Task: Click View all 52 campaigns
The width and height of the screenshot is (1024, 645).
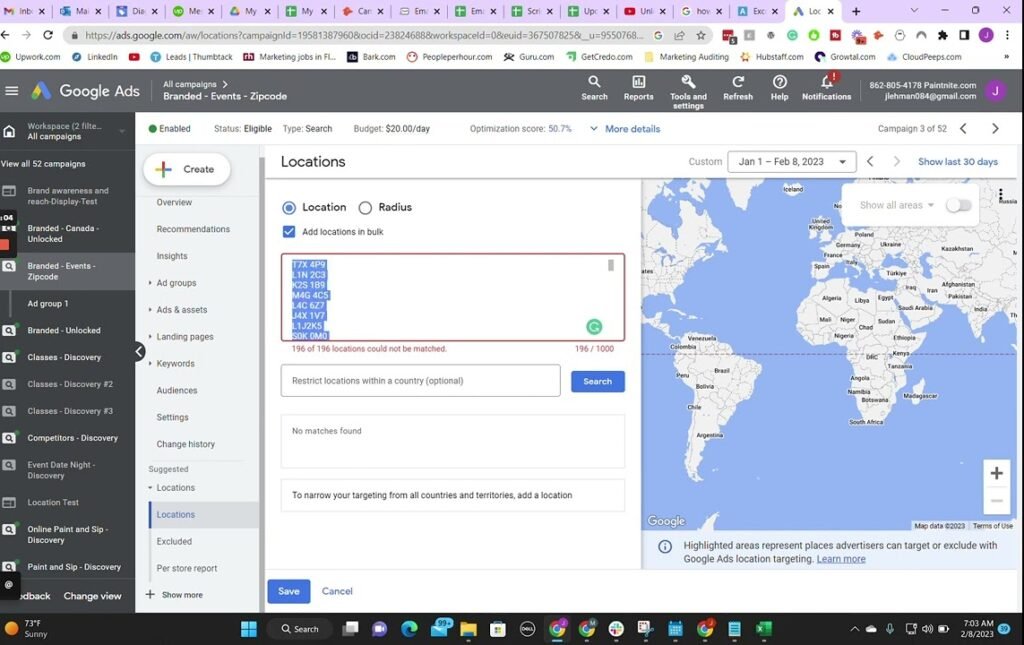Action: click(x=43, y=164)
